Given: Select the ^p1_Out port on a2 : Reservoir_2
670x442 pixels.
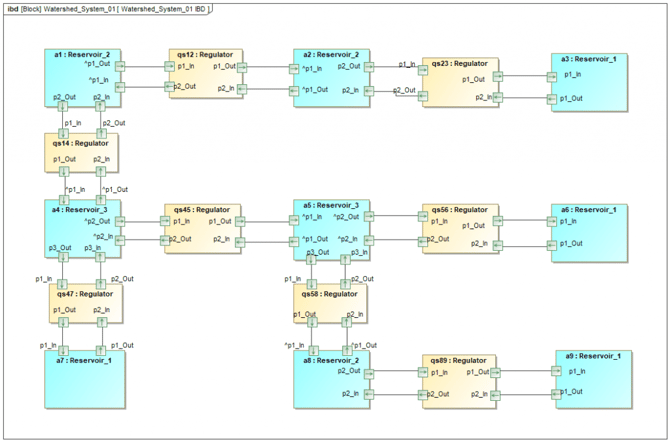Looking at the screenshot, I should pyautogui.click(x=294, y=91).
